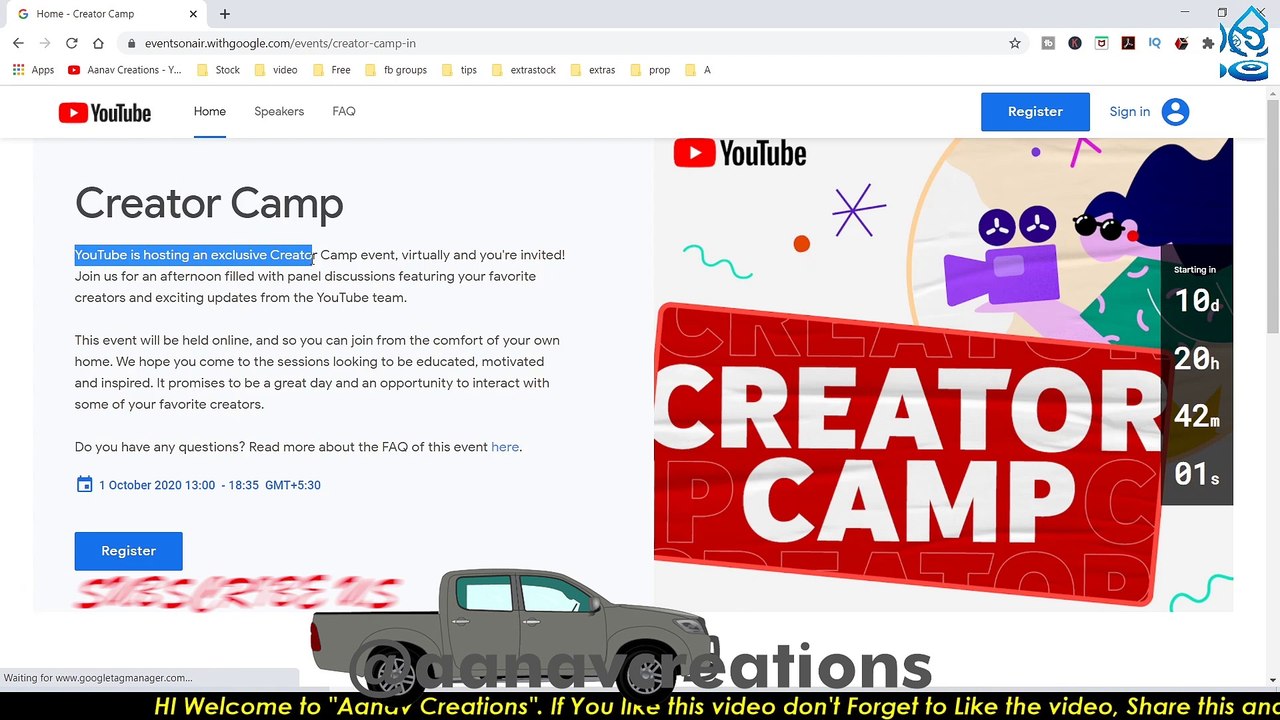The height and width of the screenshot is (720, 1280).
Task: Close the Home - Creator Camp tab
Action: click(x=193, y=14)
